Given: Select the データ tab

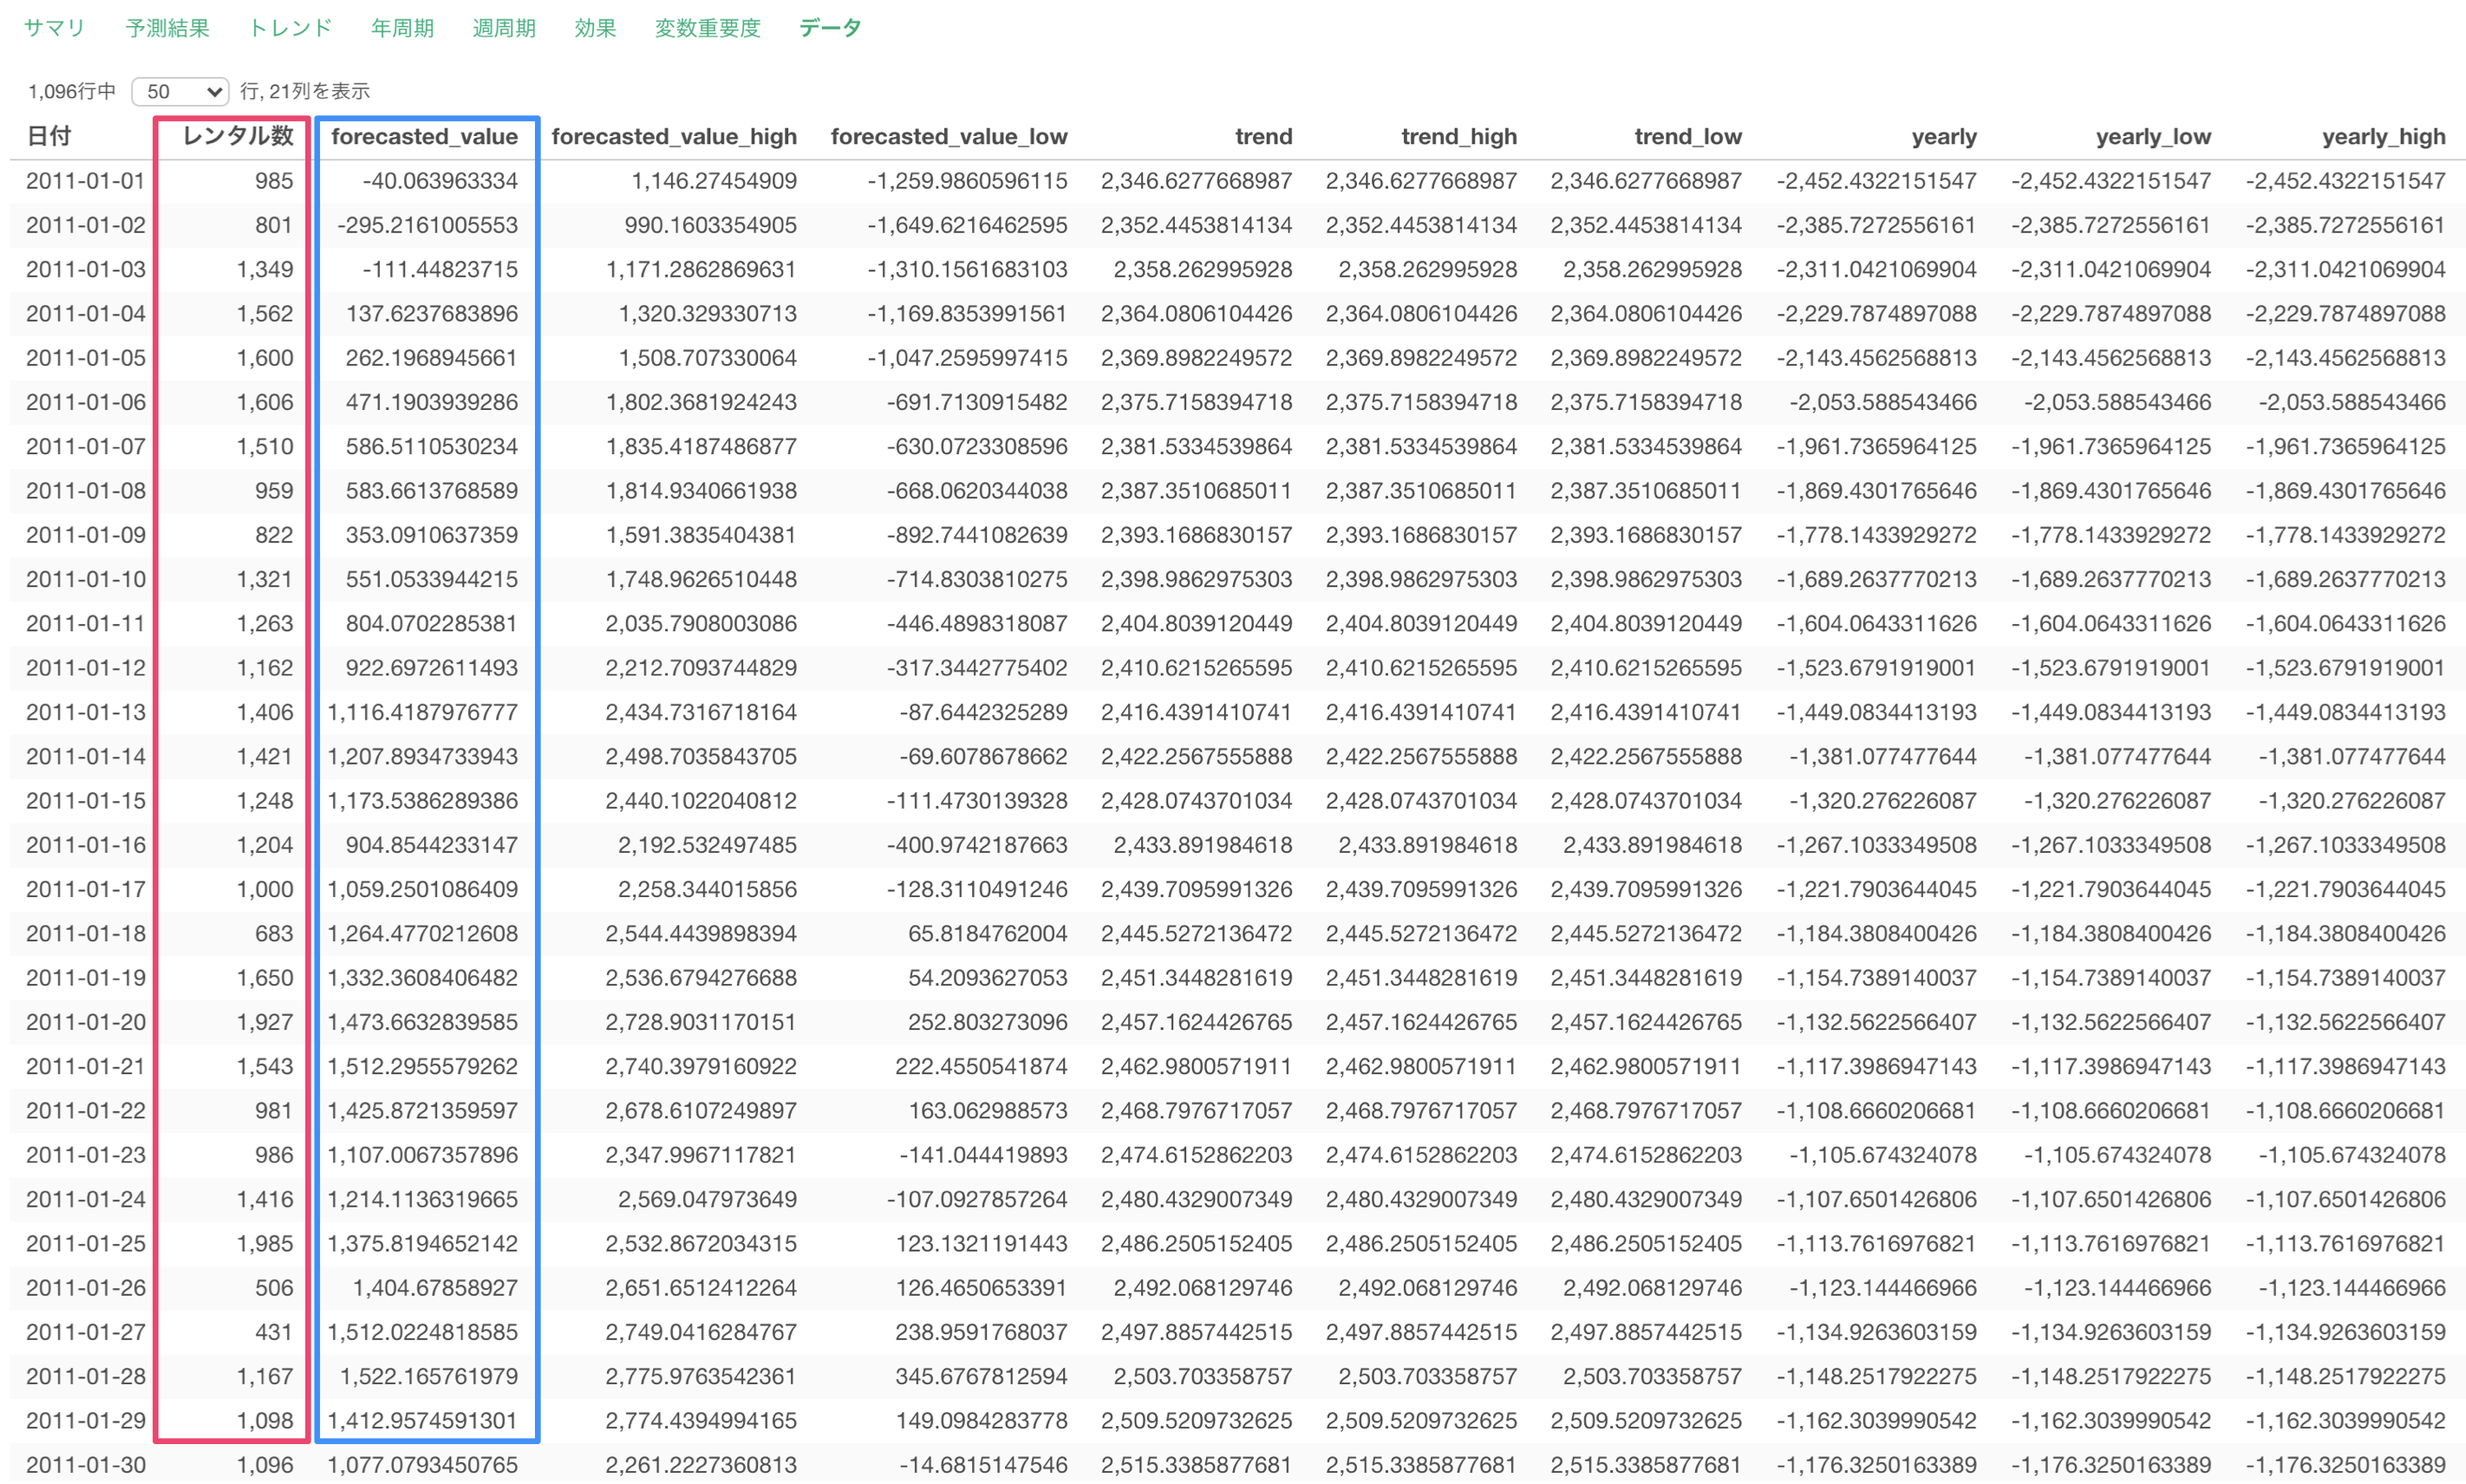Looking at the screenshot, I should pyautogui.click(x=829, y=28).
